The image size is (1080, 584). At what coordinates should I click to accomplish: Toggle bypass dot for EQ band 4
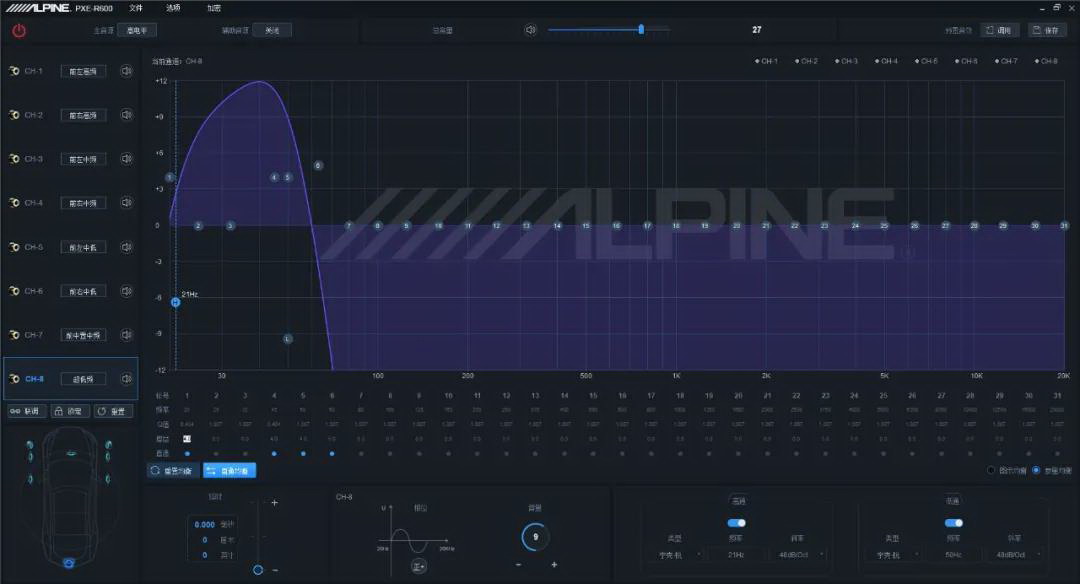(x=274, y=454)
